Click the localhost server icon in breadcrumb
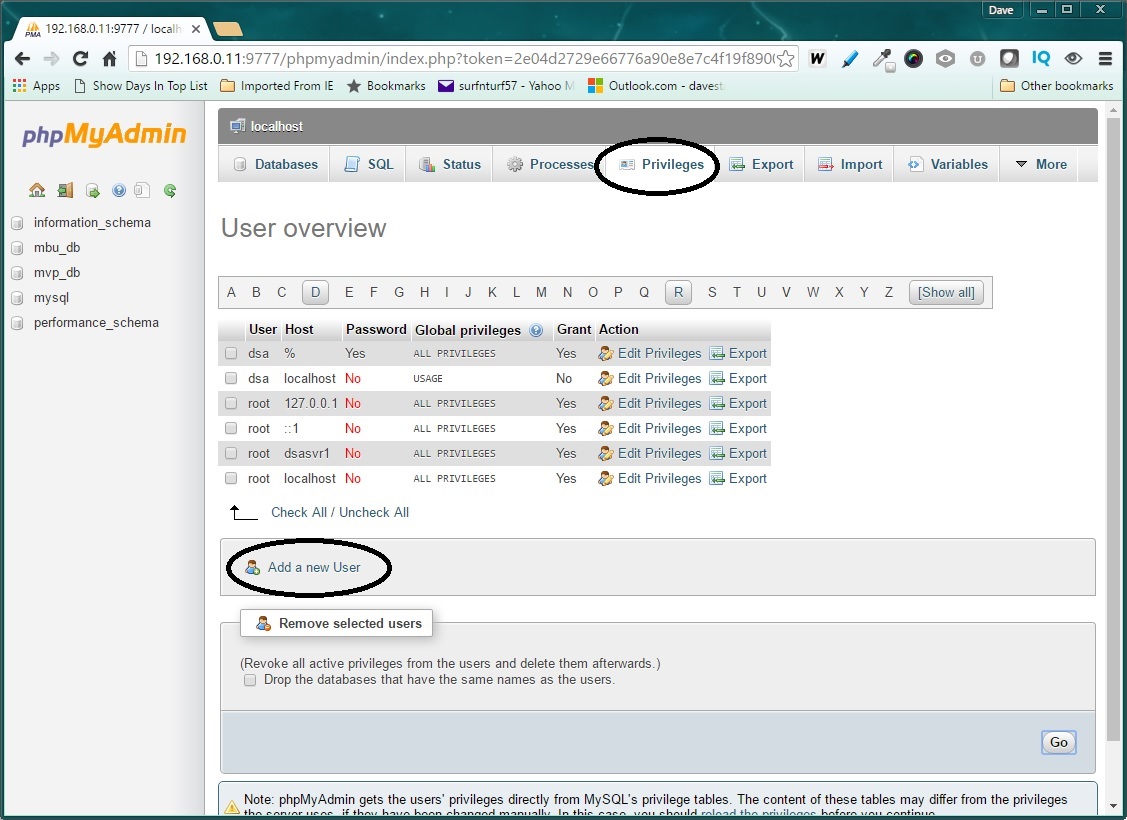 point(237,126)
